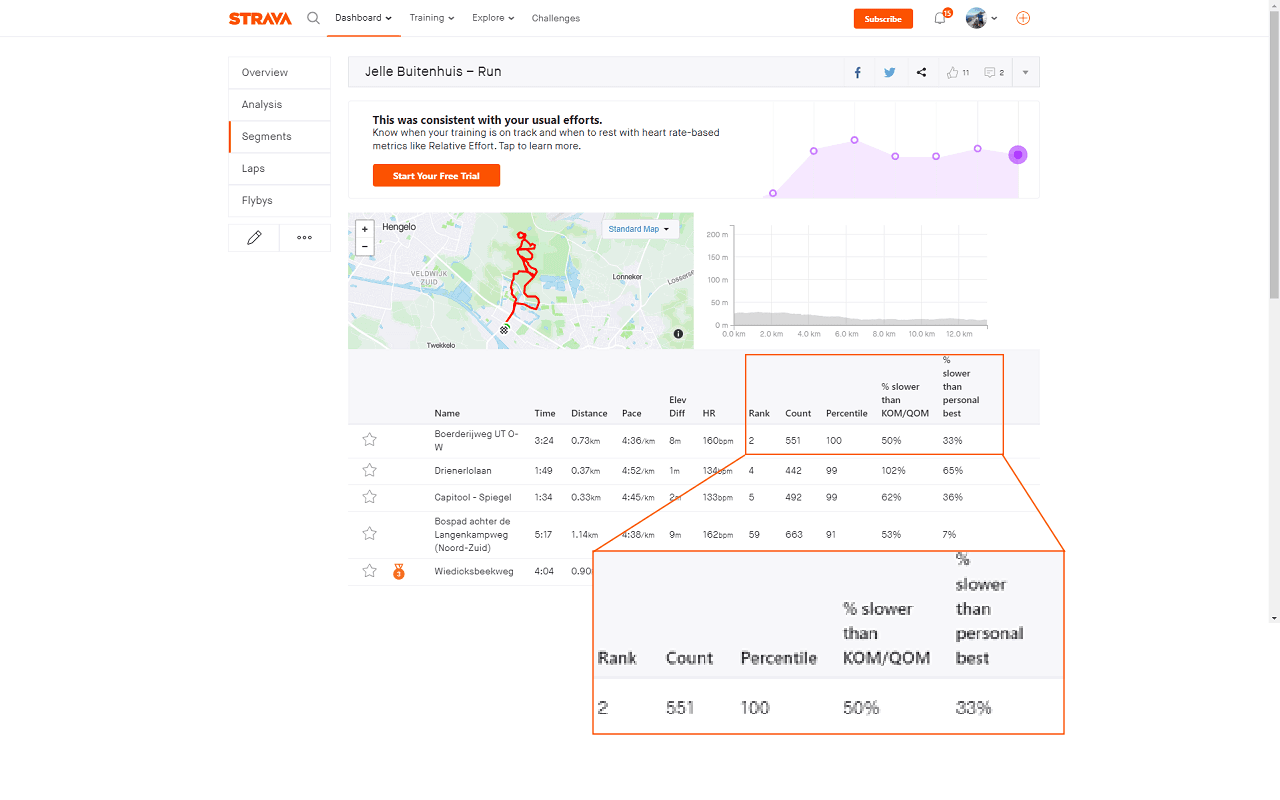Switch to the Laps tab
Image resolution: width=1280 pixels, height=800 pixels.
[x=279, y=169]
